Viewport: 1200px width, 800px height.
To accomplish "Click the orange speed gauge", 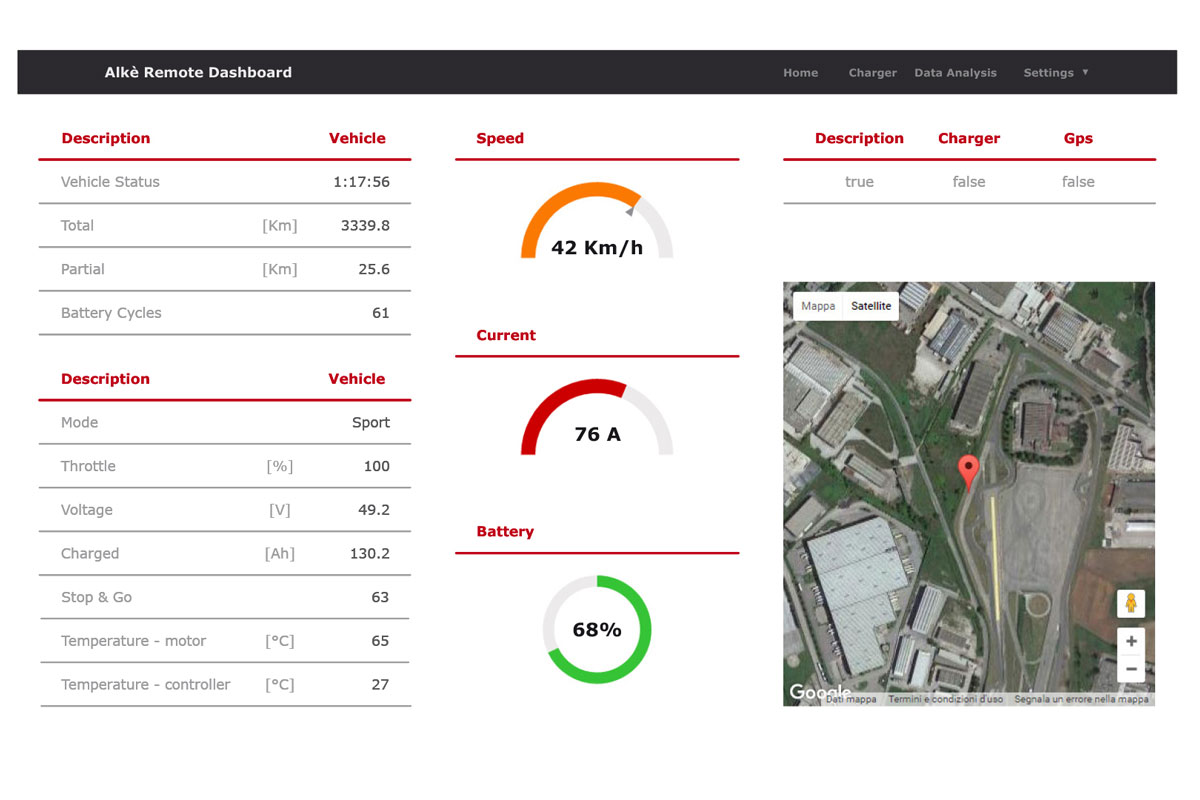I will [x=597, y=220].
